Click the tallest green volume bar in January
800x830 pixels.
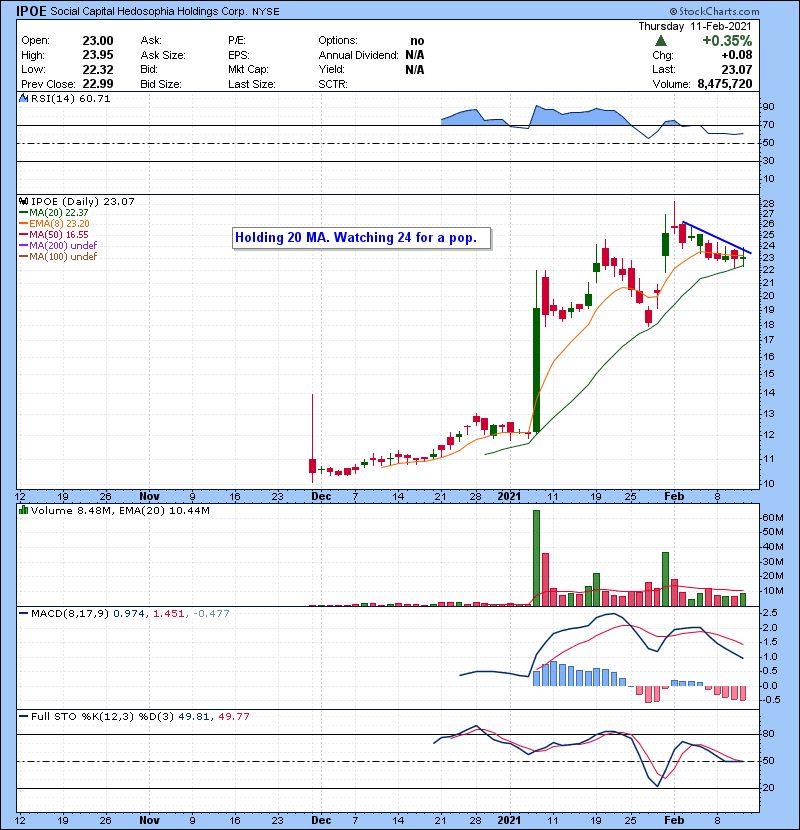[536, 558]
